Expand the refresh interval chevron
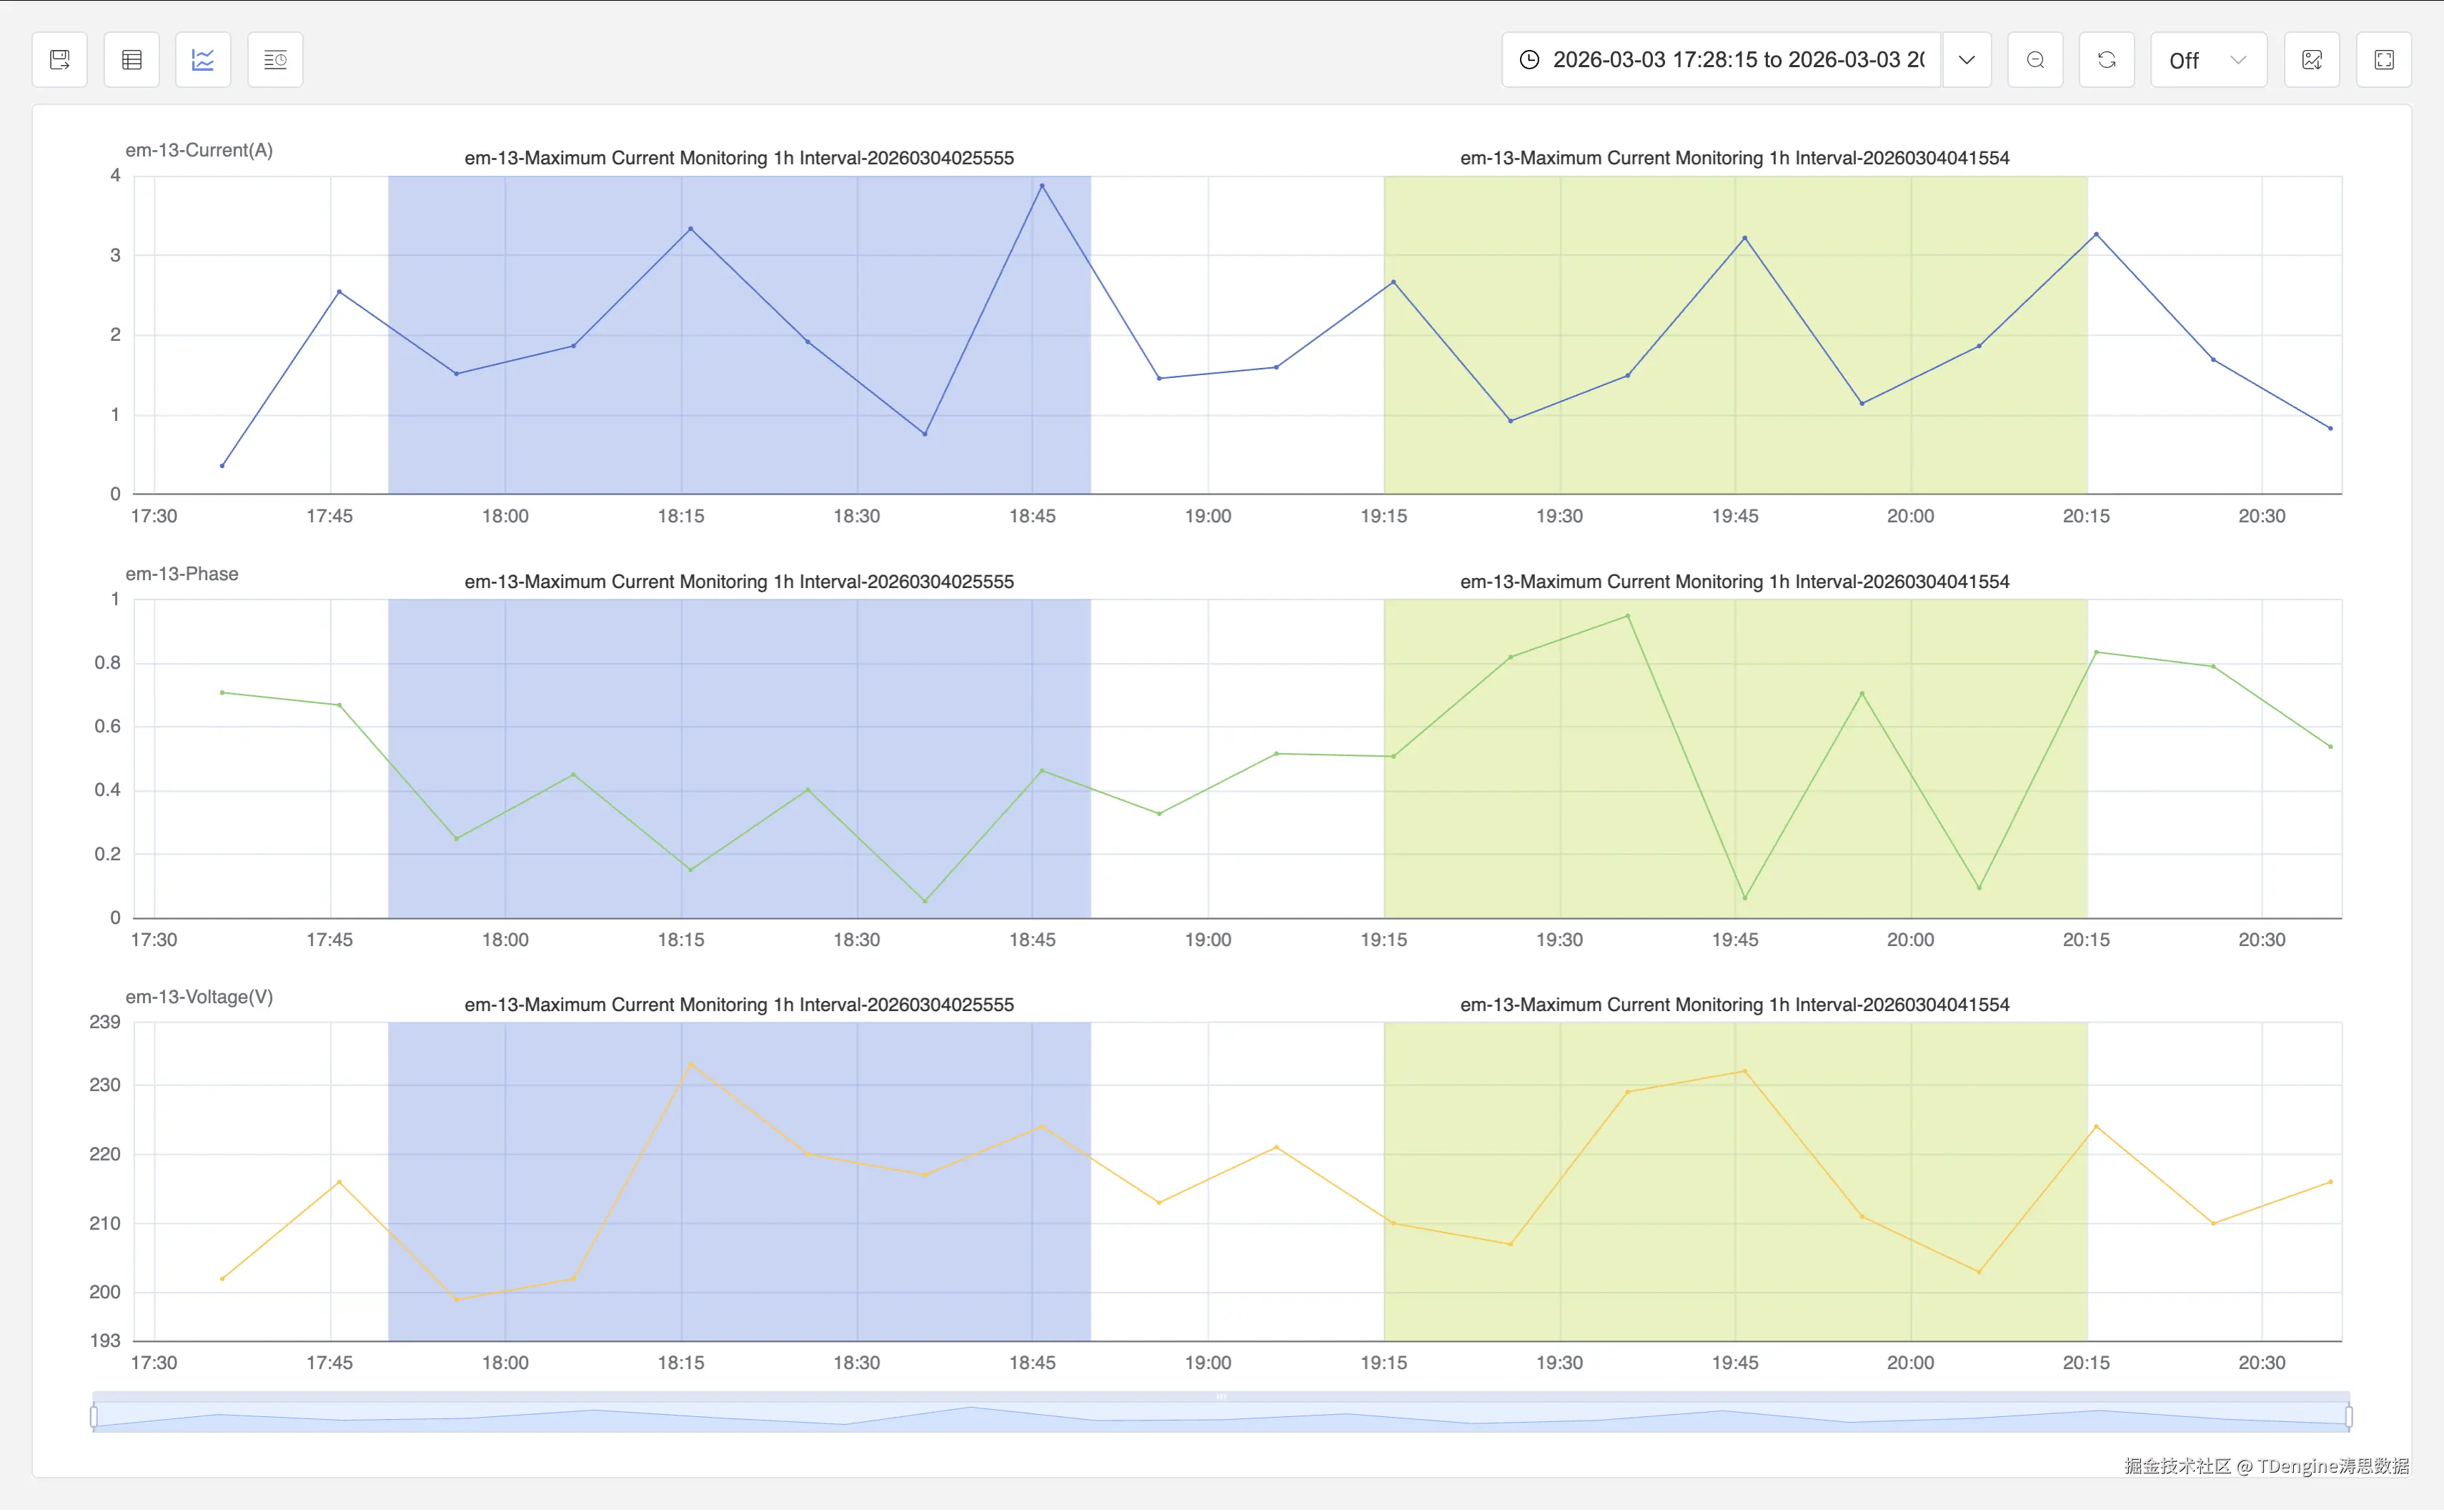The height and width of the screenshot is (1512, 2444). pos(2238,59)
